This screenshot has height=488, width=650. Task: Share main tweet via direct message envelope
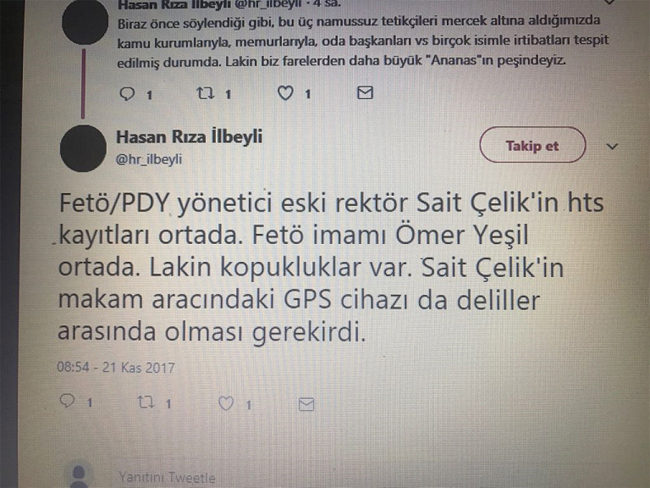306,404
